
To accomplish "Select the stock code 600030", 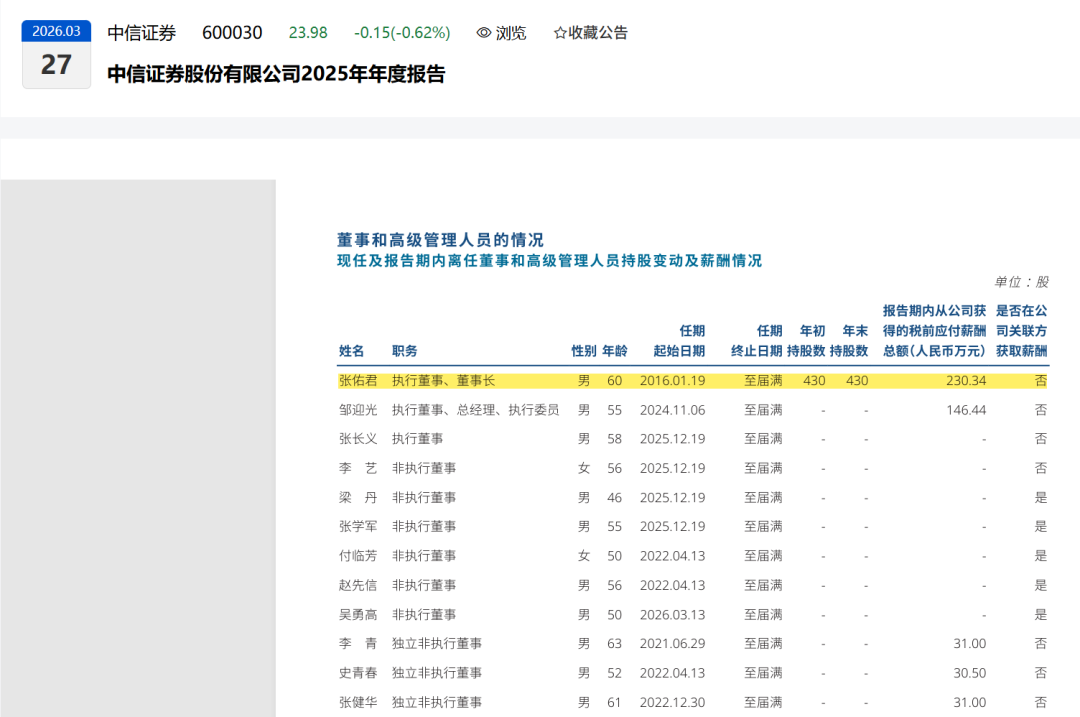I will [x=232, y=33].
